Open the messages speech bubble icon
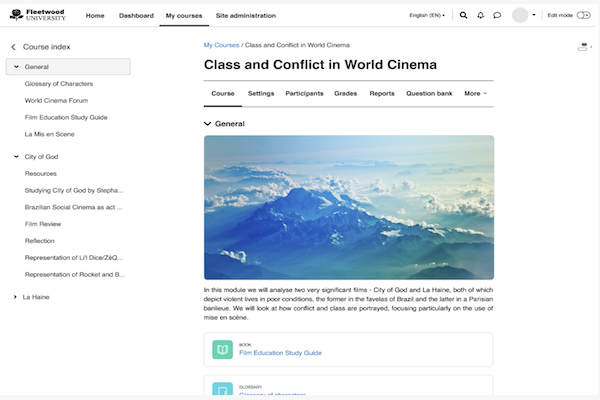This screenshot has height=400, width=600. click(x=497, y=15)
